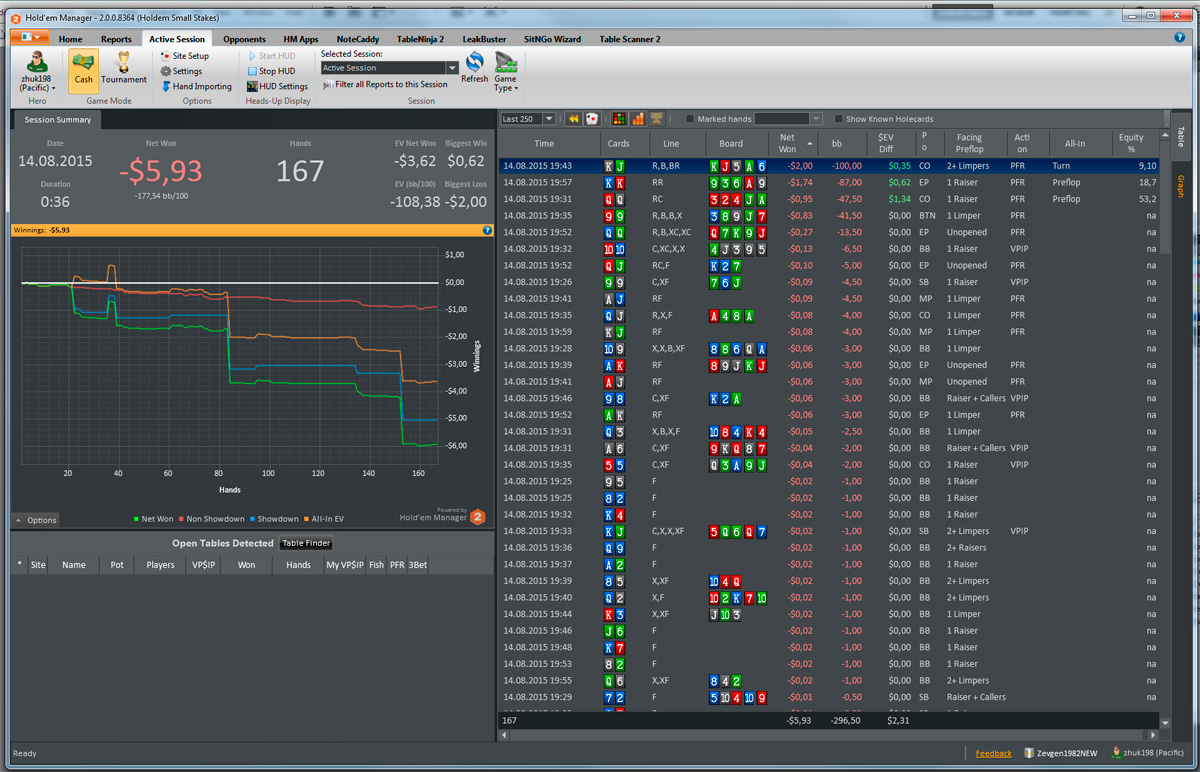The height and width of the screenshot is (772, 1200).
Task: Click the 3Bet column in Open Tables
Action: tap(416, 565)
